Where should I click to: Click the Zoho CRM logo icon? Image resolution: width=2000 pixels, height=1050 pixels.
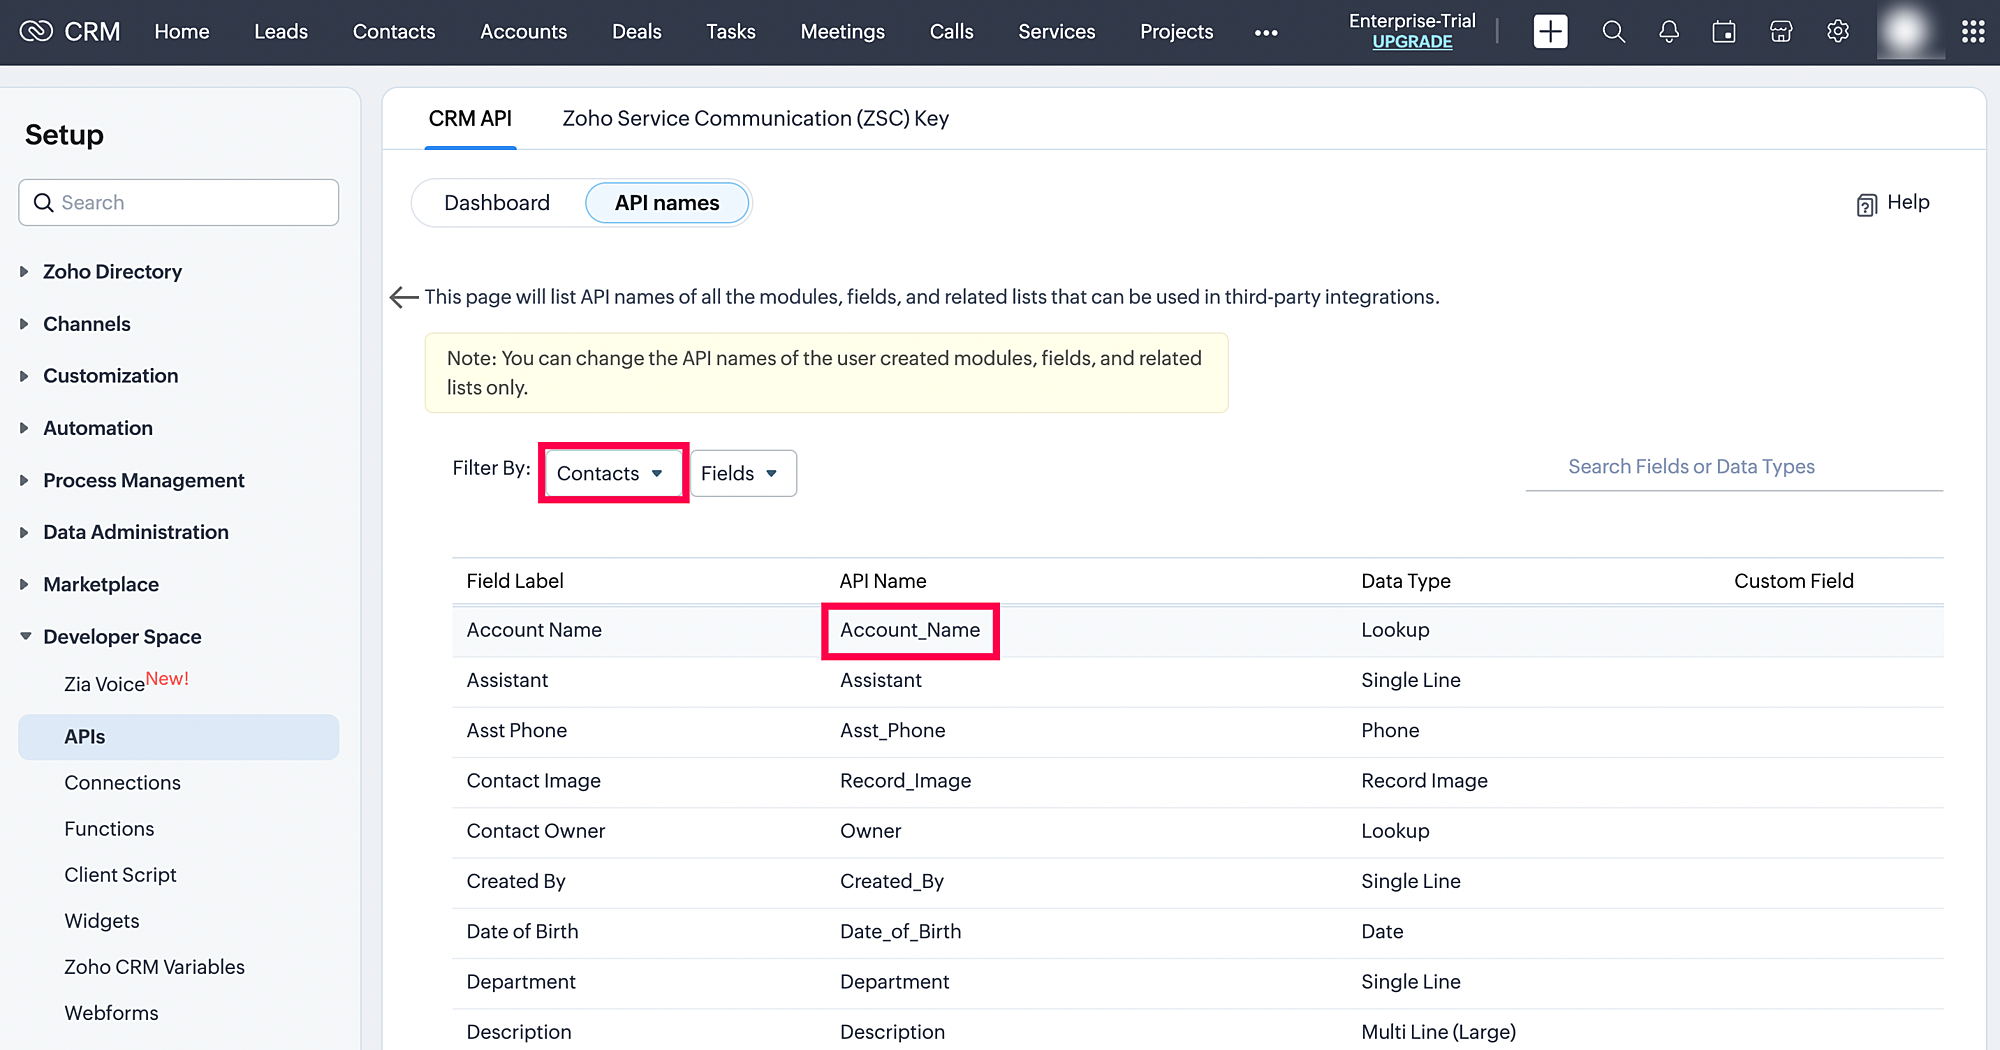[36, 32]
